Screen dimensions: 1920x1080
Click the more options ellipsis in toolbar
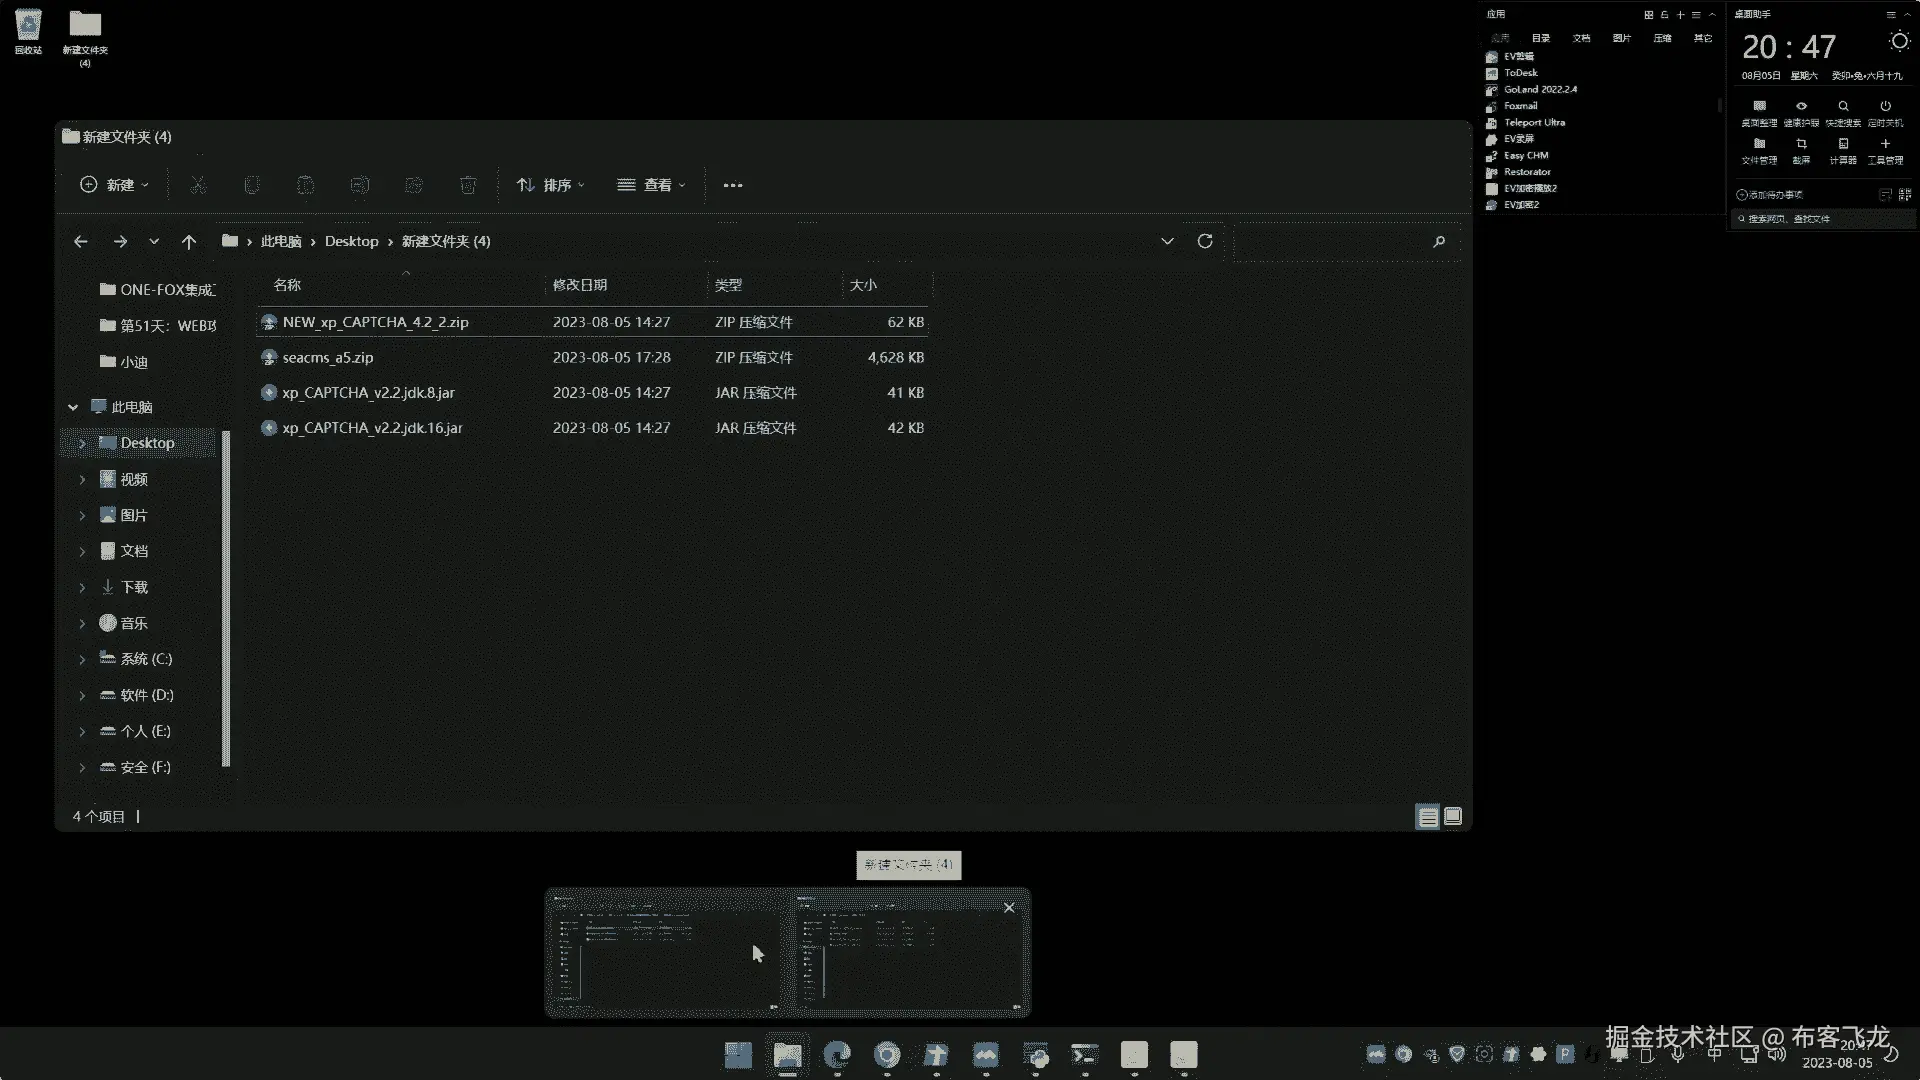733,185
